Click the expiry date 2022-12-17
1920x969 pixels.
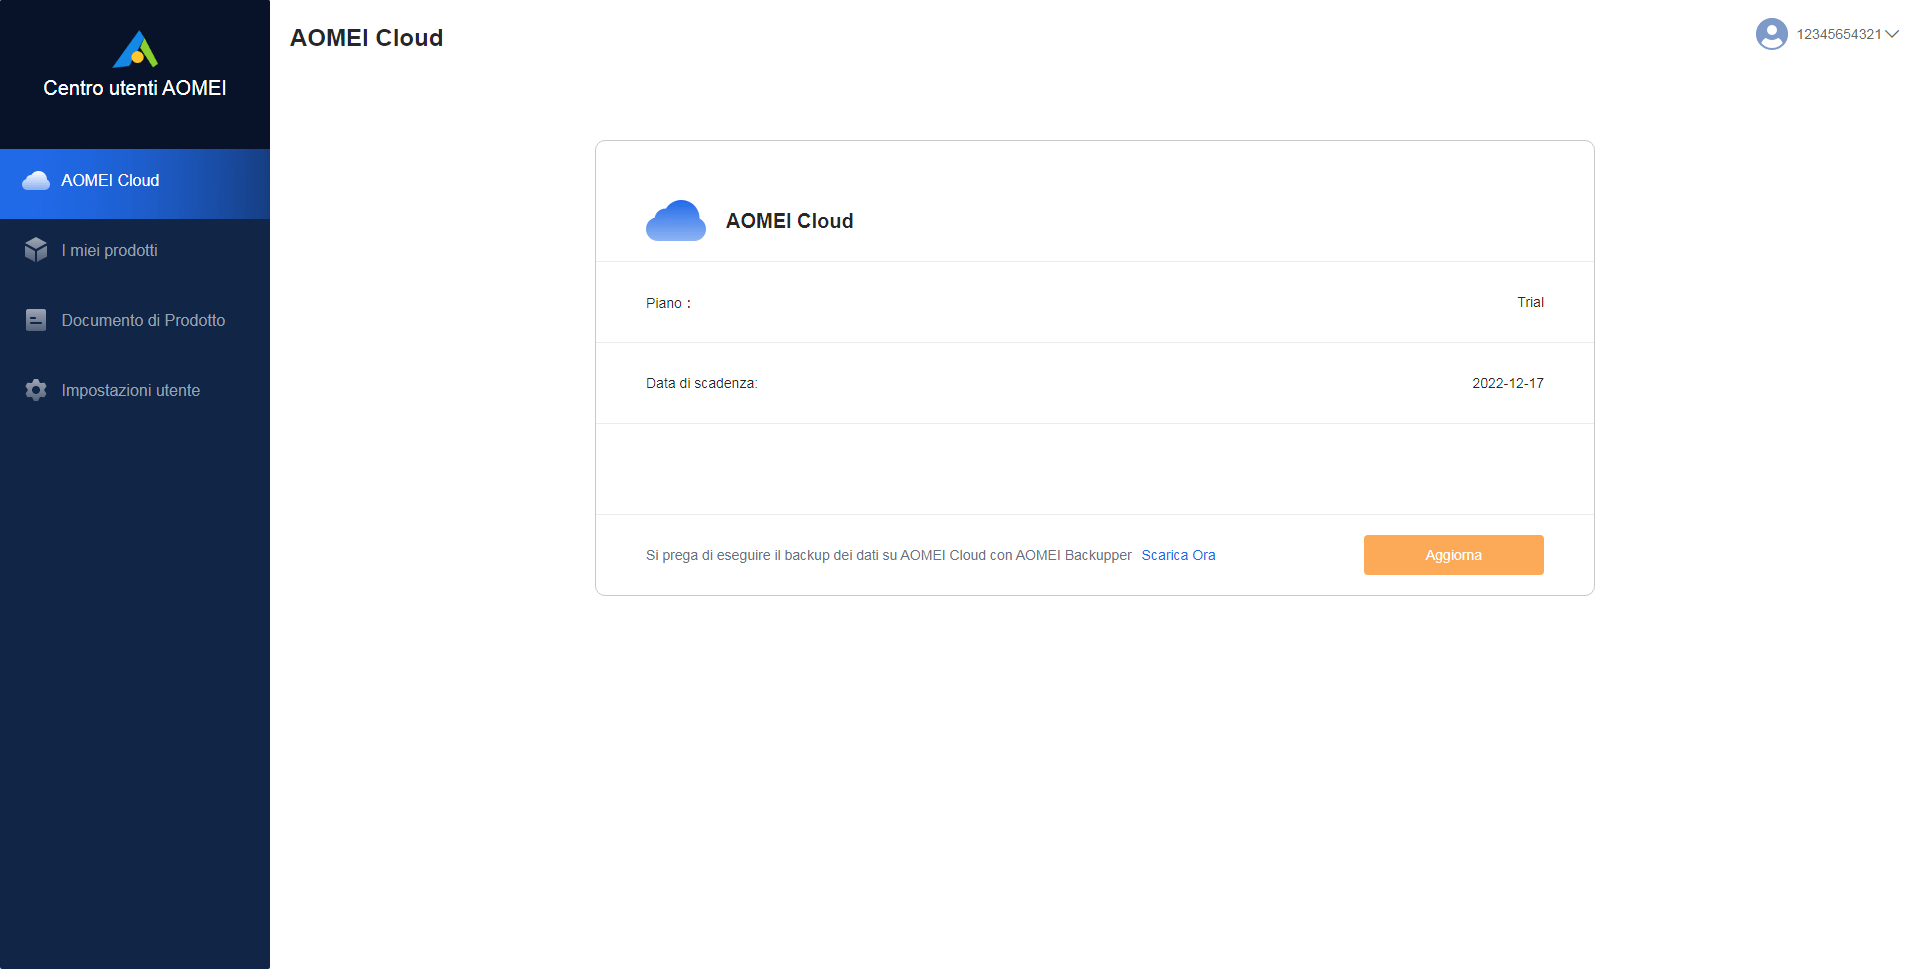point(1507,383)
